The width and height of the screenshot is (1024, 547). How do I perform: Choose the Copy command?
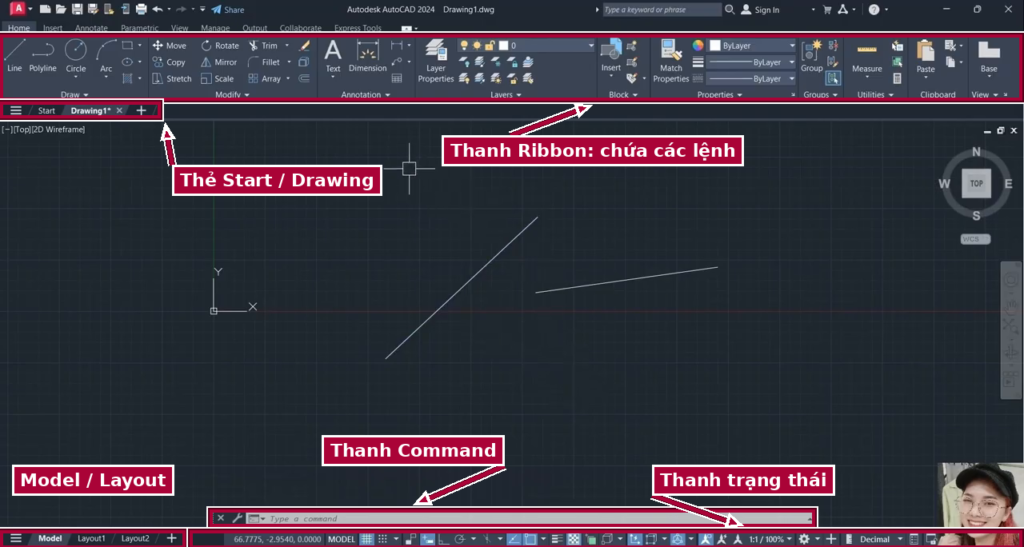click(169, 62)
